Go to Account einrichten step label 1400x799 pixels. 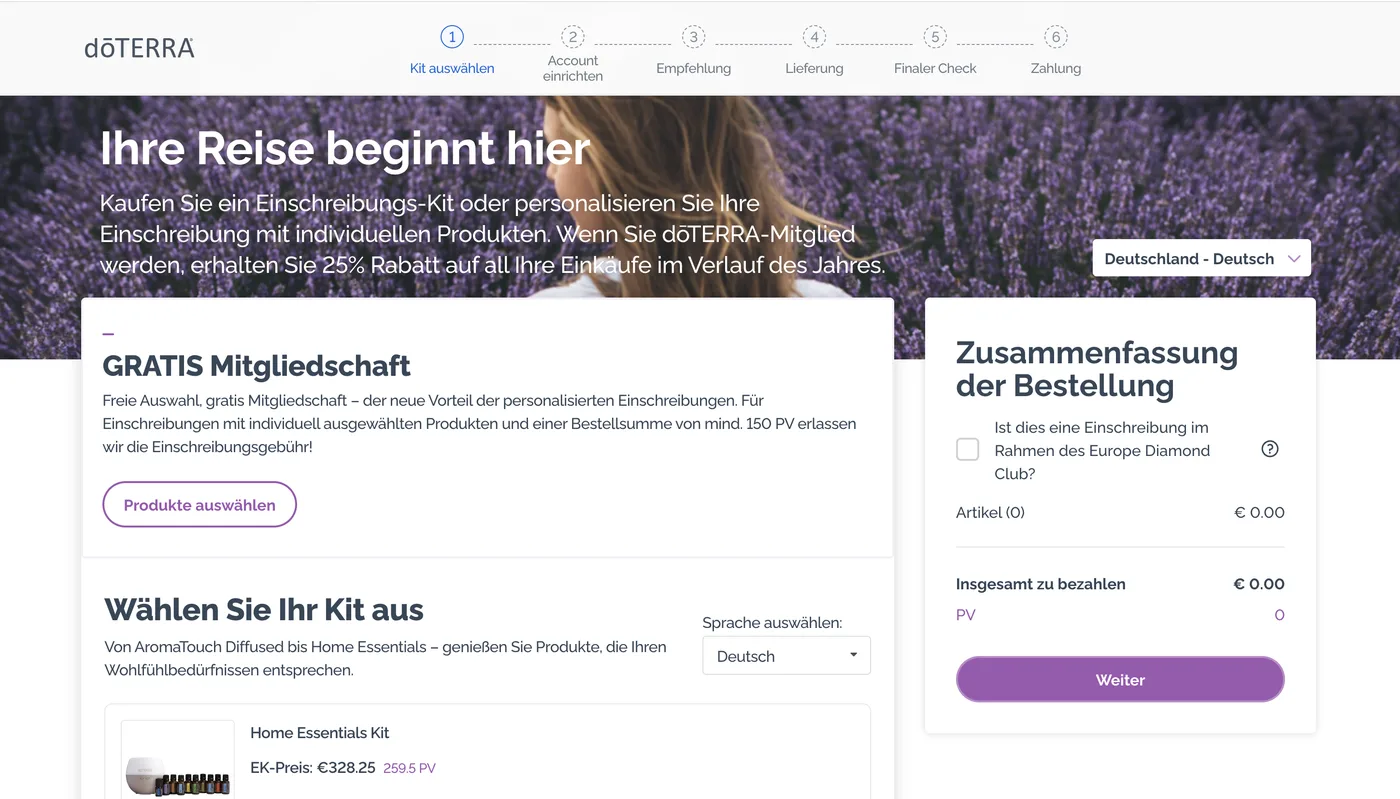(x=573, y=68)
